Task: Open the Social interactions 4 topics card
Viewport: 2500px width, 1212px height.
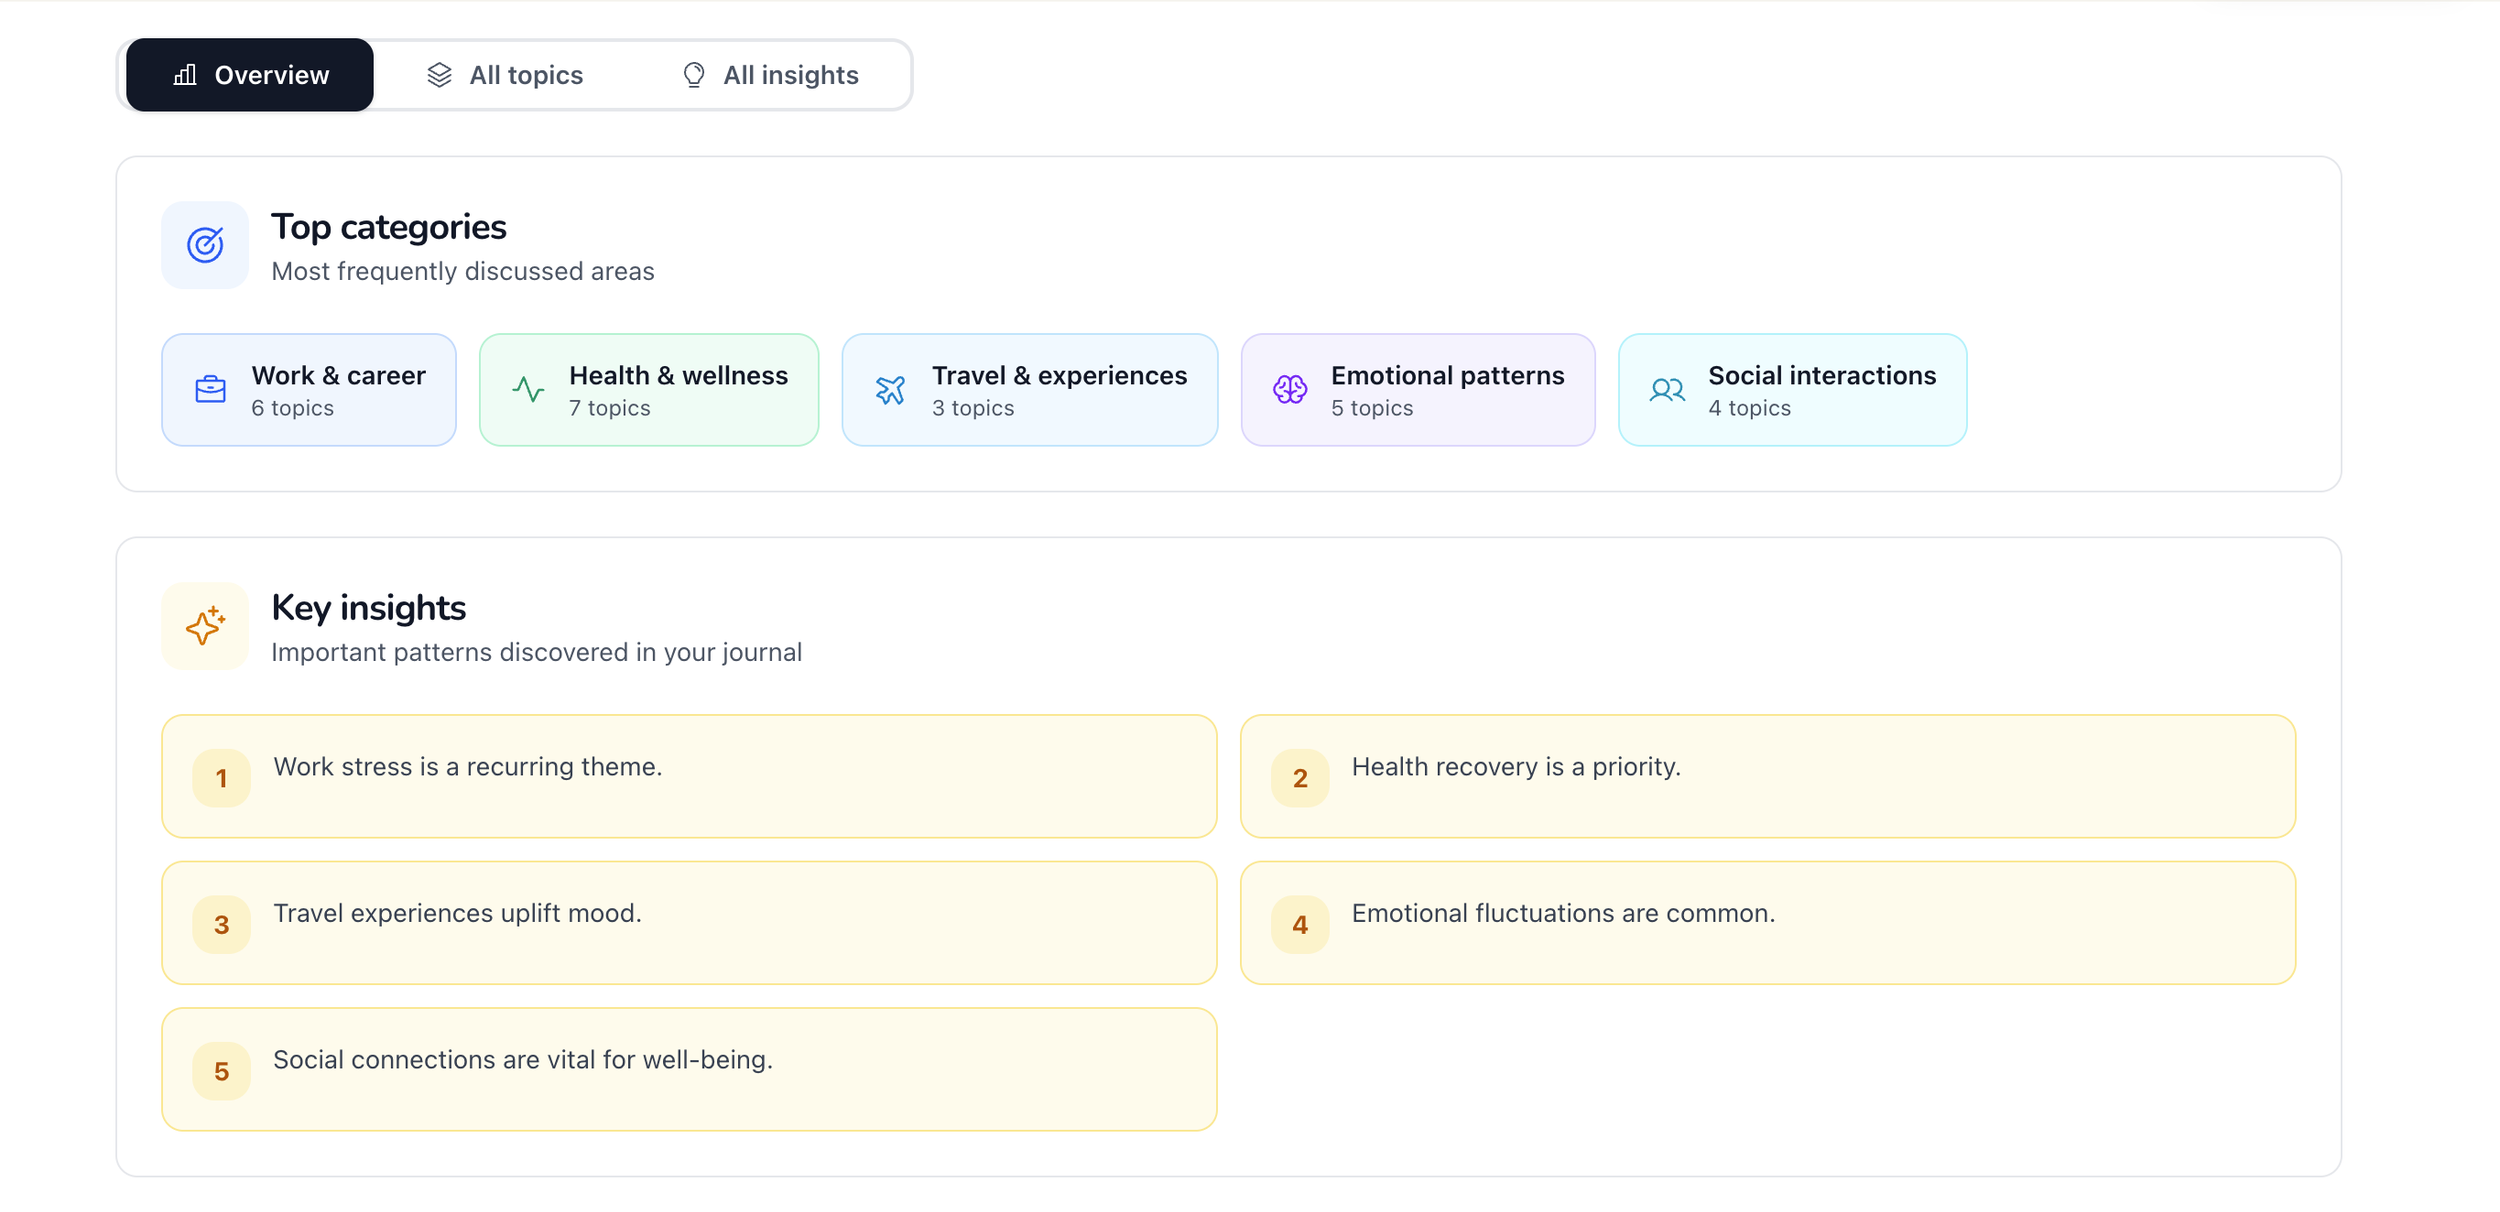Action: pyautogui.click(x=1792, y=390)
